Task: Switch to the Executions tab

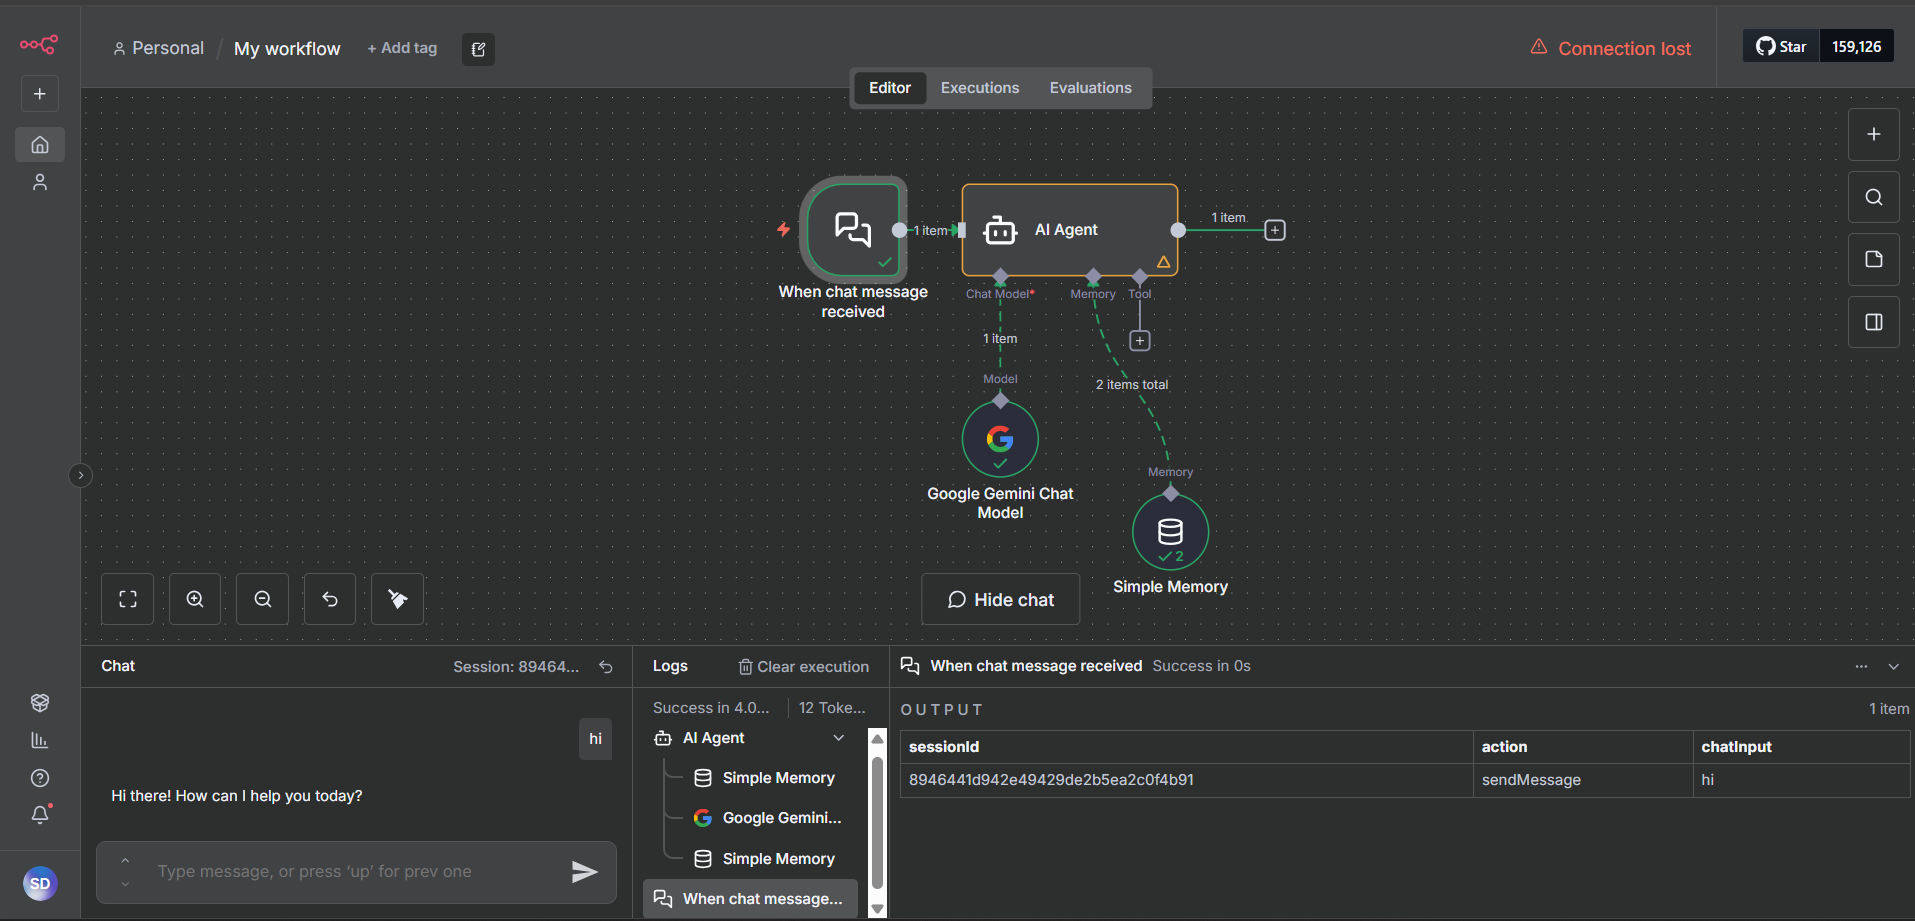Action: tap(979, 87)
